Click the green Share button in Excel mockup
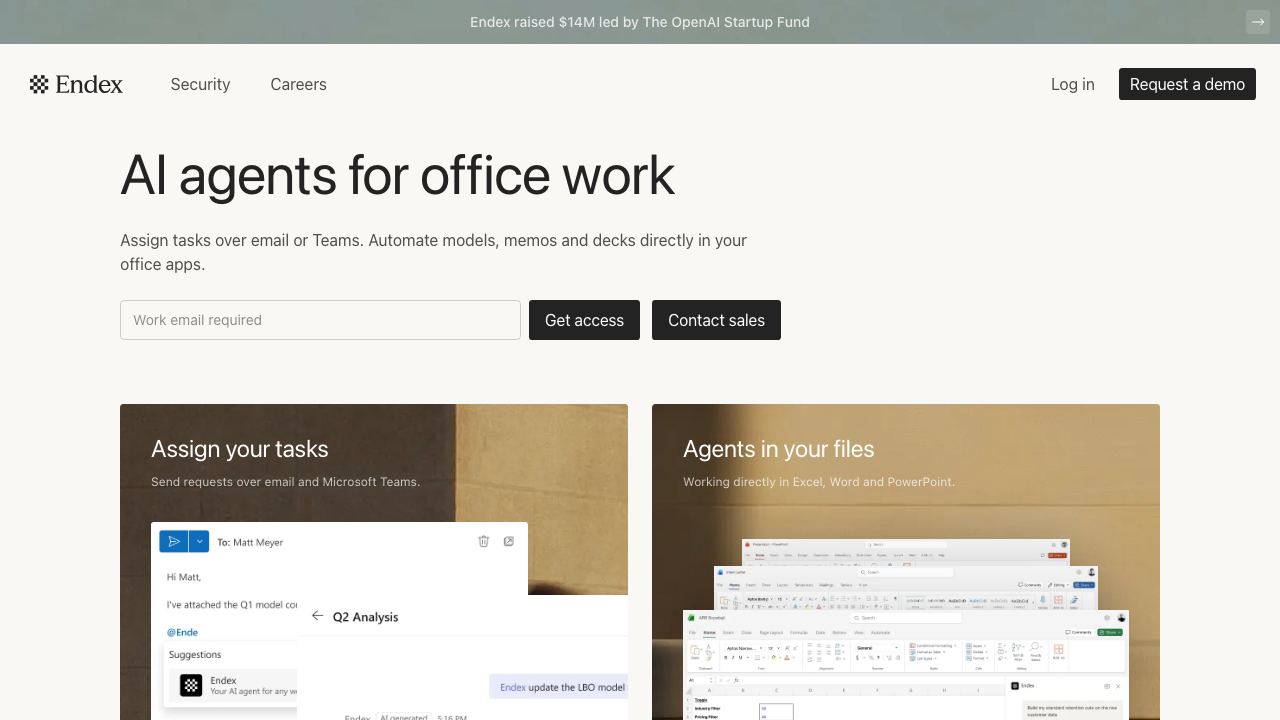This screenshot has height=720, width=1280. tap(1110, 632)
